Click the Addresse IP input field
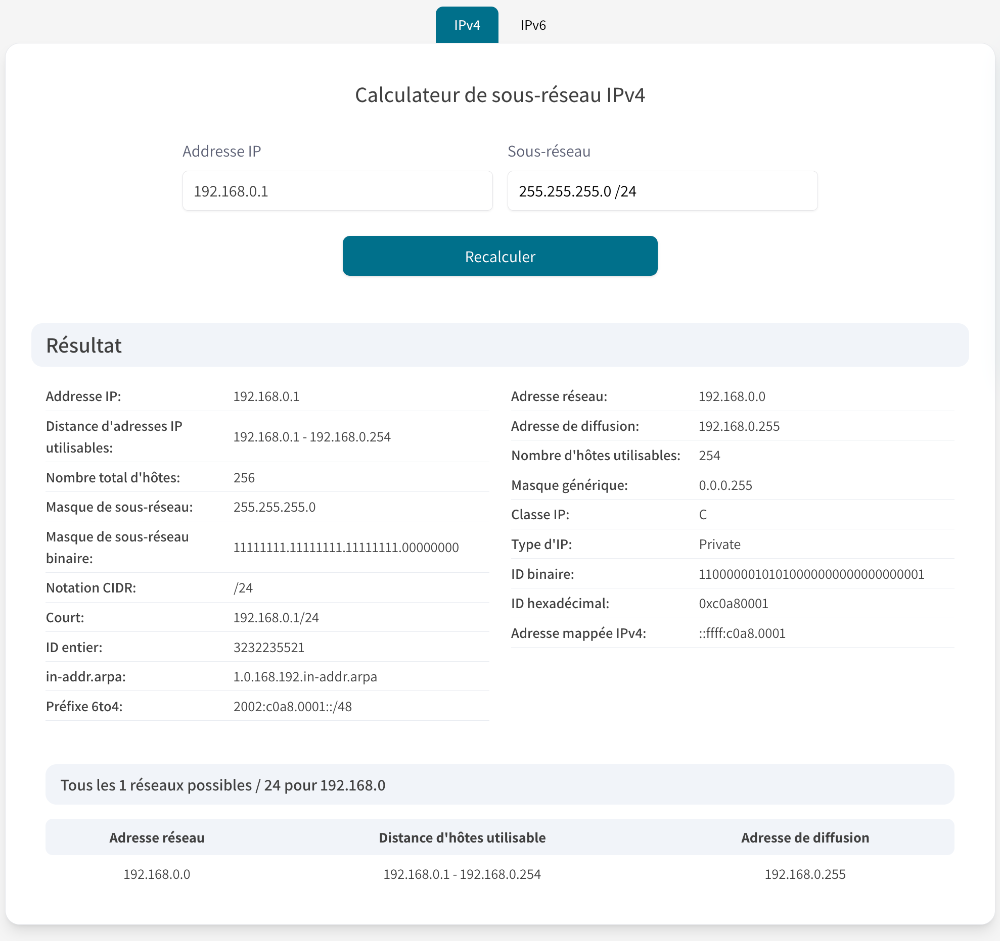This screenshot has width=1000, height=941. pos(337,191)
